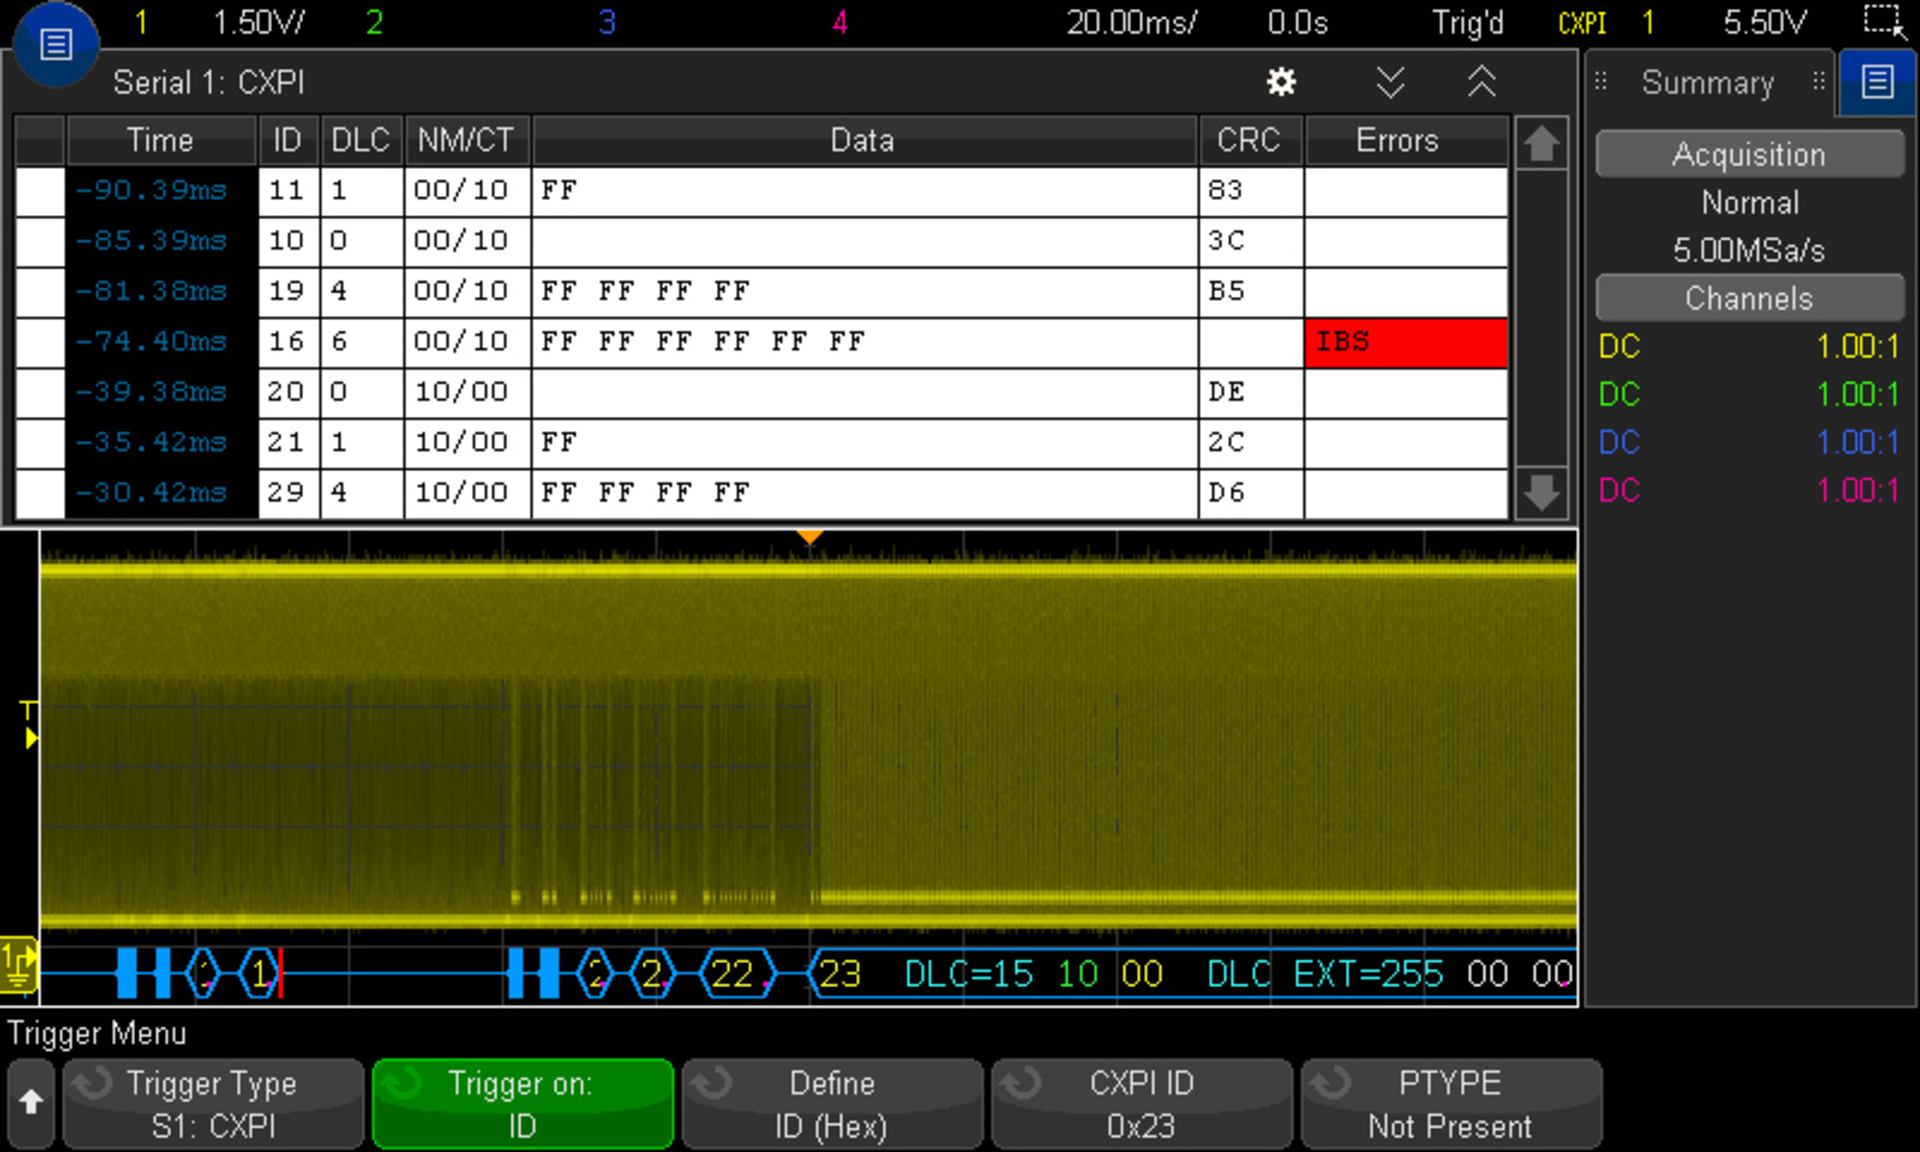This screenshot has height=1152, width=1920.
Task: Open the Trigger on: ID selection softkey
Action: click(x=521, y=1103)
